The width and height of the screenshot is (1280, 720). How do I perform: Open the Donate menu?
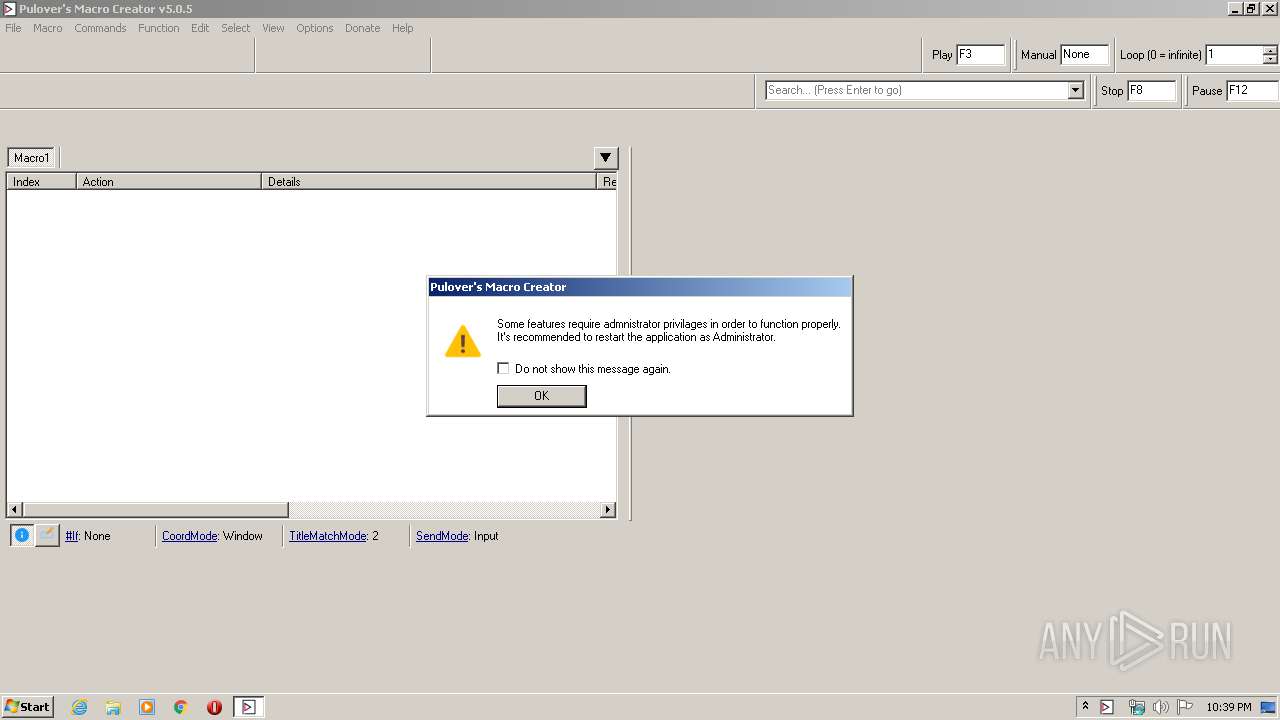(x=362, y=28)
